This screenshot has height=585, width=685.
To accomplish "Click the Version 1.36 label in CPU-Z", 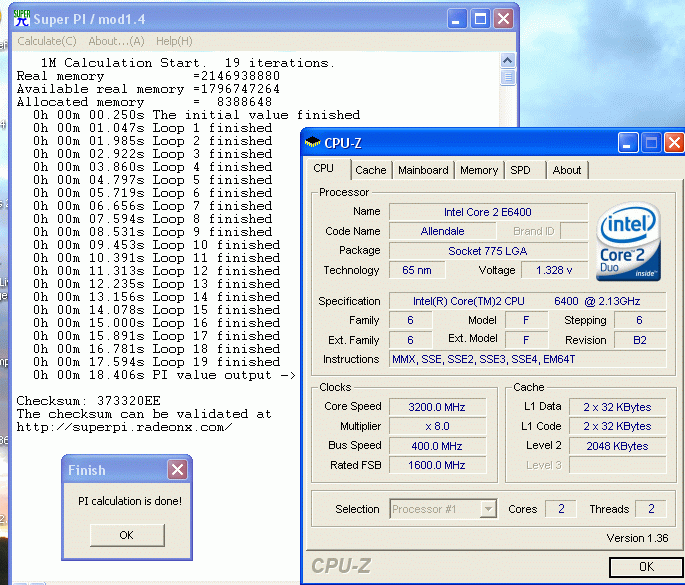I will click(x=637, y=538).
